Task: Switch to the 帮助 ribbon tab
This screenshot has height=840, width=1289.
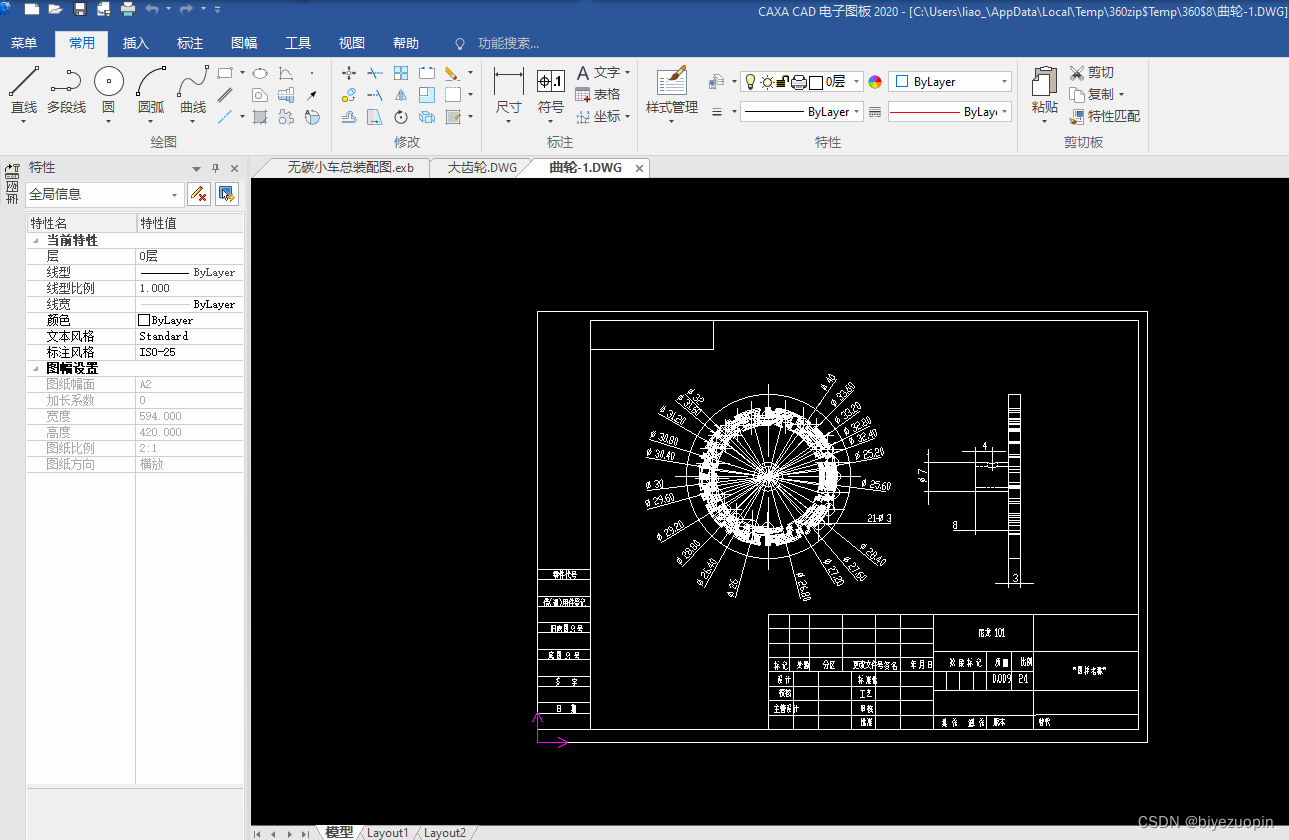Action: pos(406,43)
